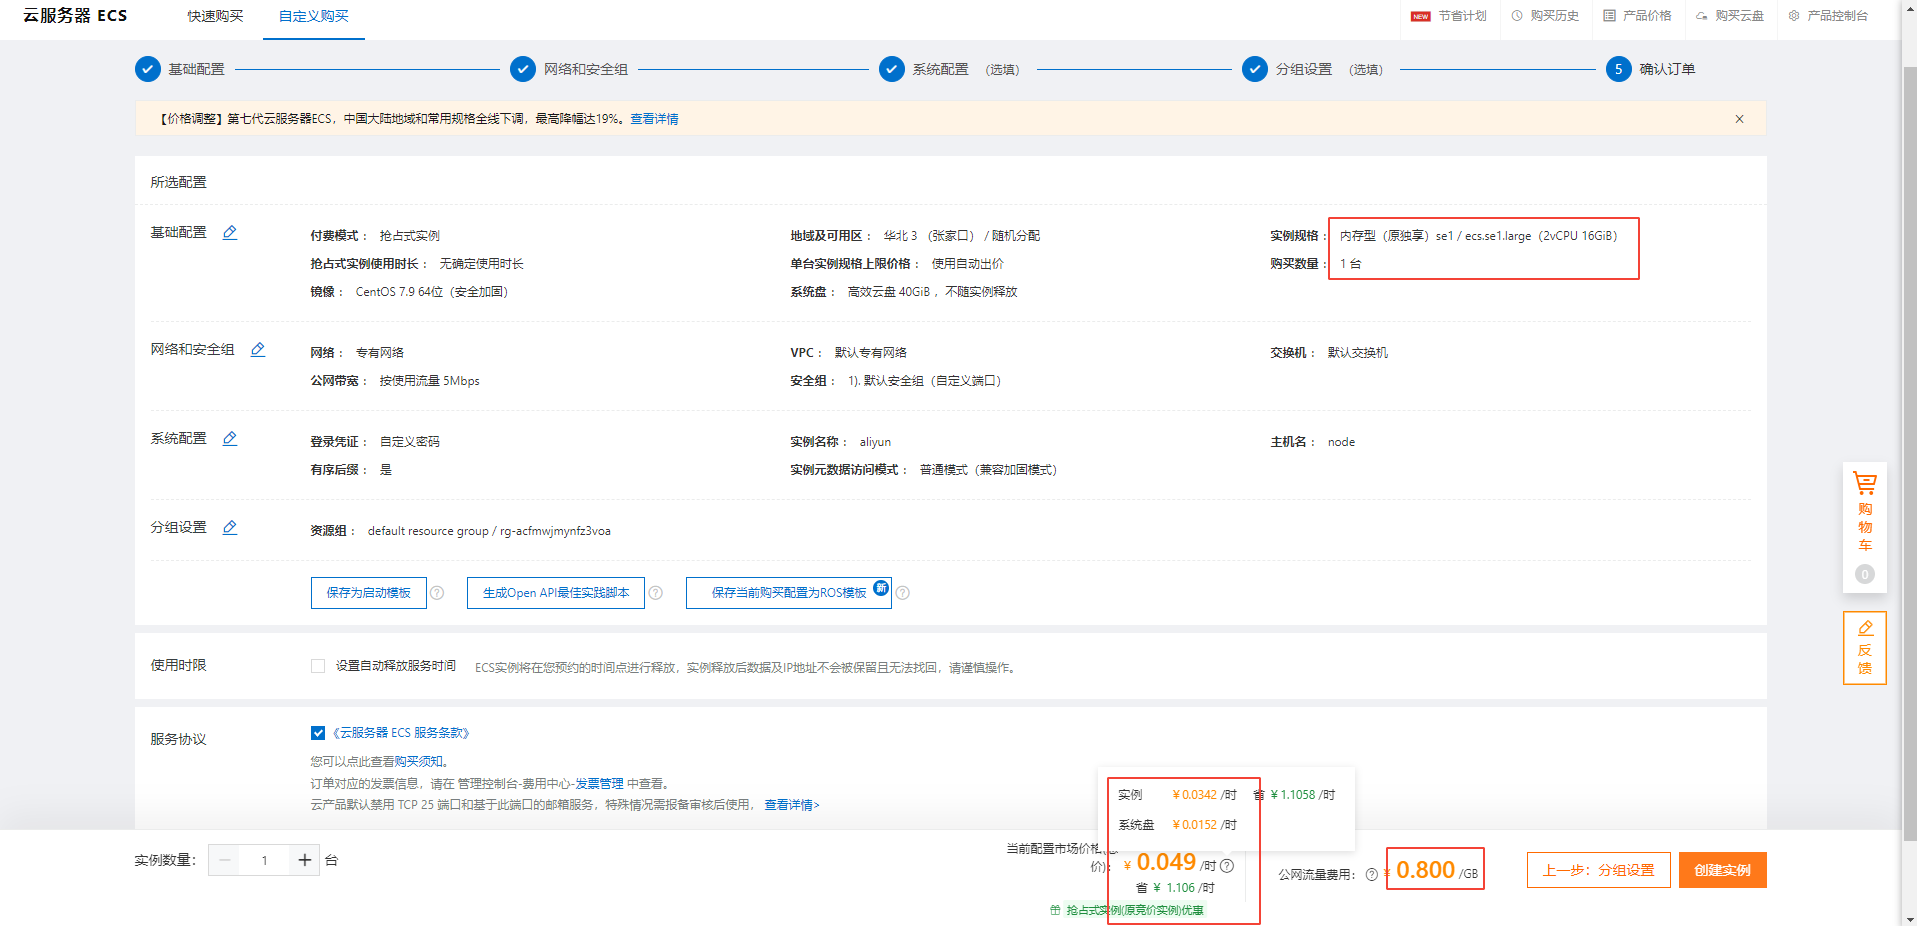Open 购买云盘 in top navigation

click(1729, 16)
